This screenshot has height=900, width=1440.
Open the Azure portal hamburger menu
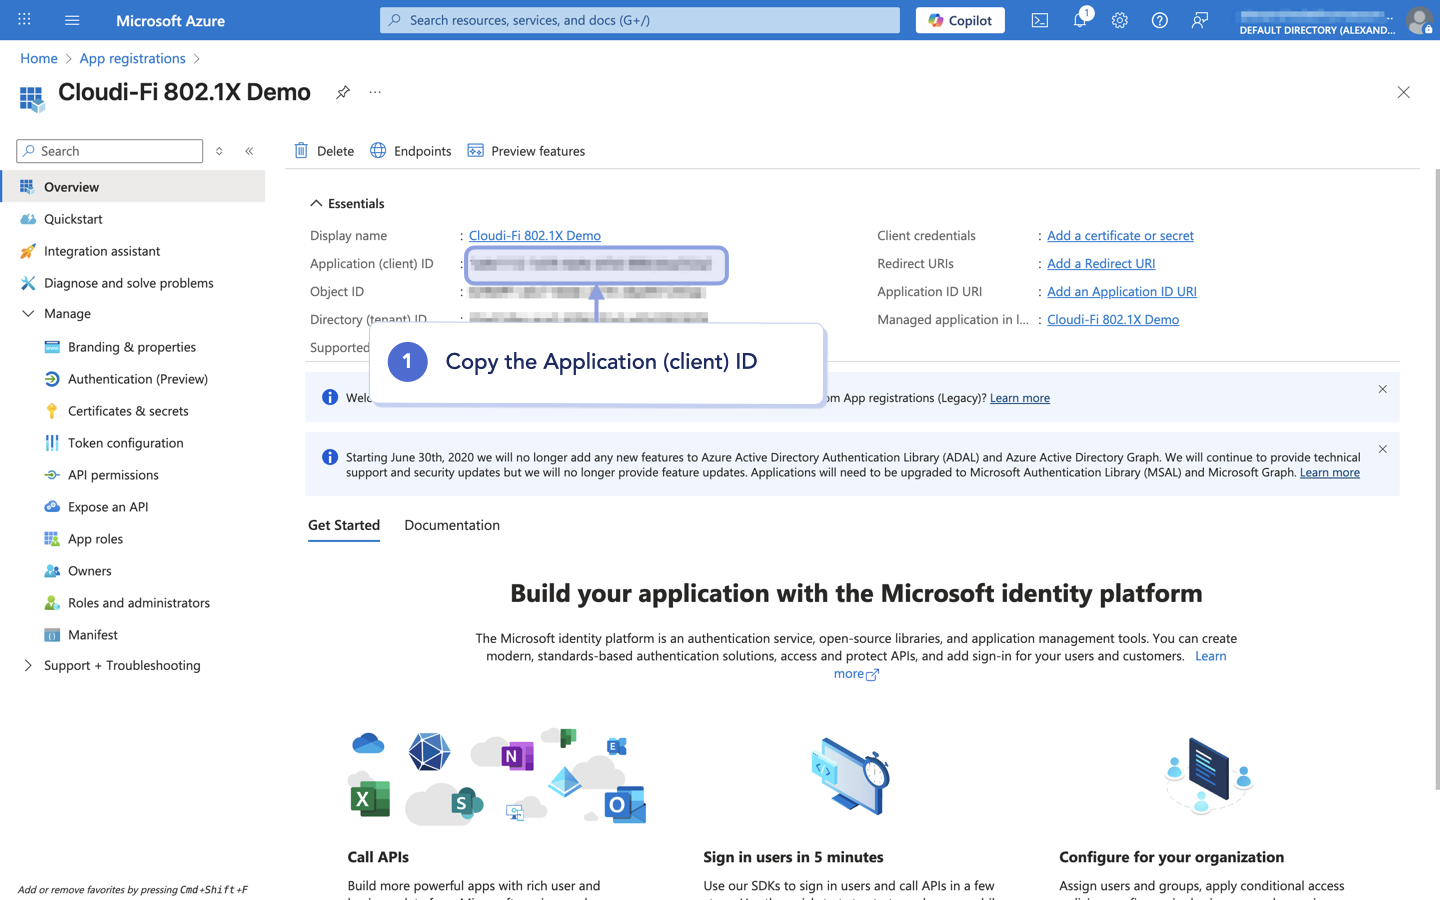pos(72,20)
